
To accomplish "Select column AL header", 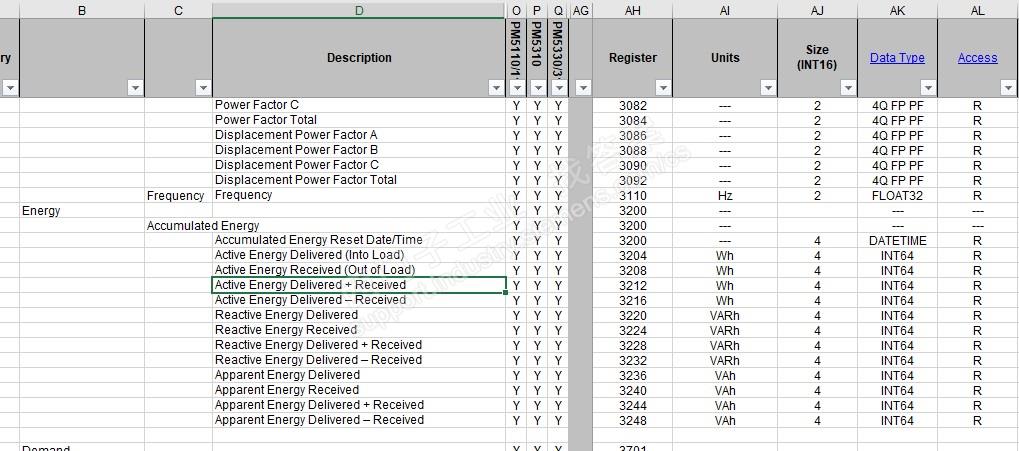I will (977, 10).
